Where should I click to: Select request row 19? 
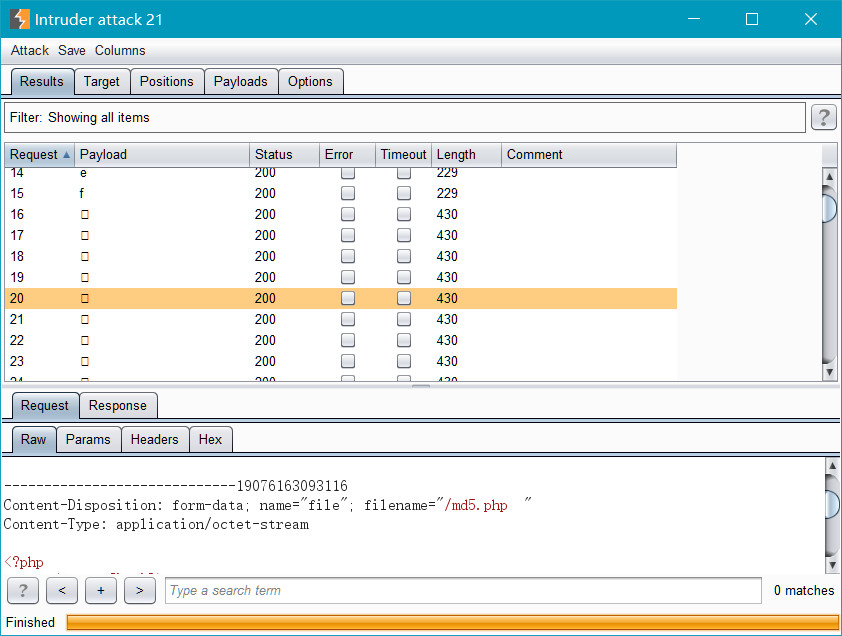coord(340,277)
